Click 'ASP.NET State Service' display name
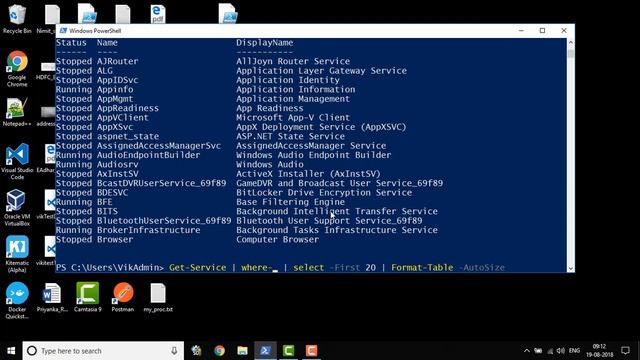This screenshot has height=360, width=640. (290, 136)
